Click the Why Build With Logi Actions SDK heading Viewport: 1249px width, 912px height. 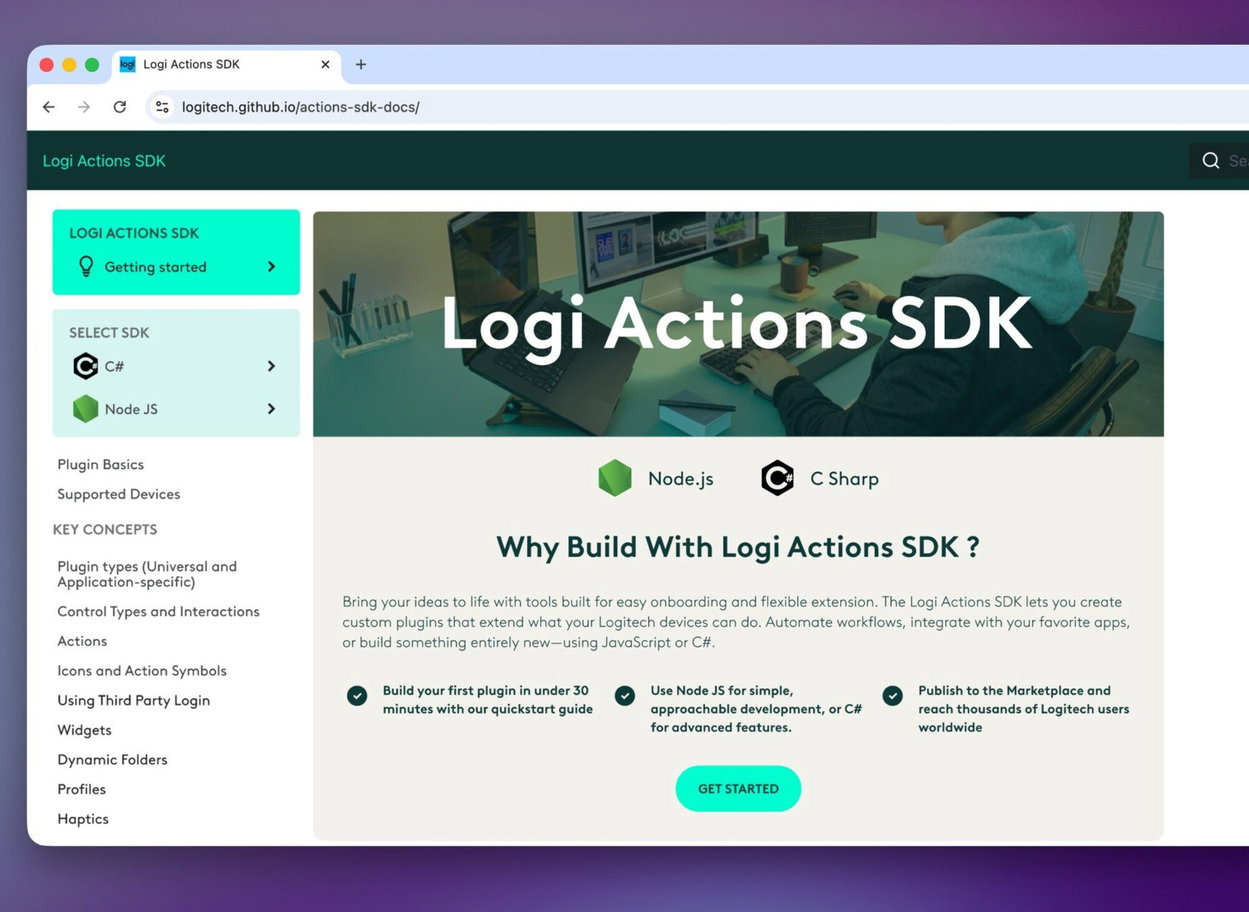click(738, 547)
